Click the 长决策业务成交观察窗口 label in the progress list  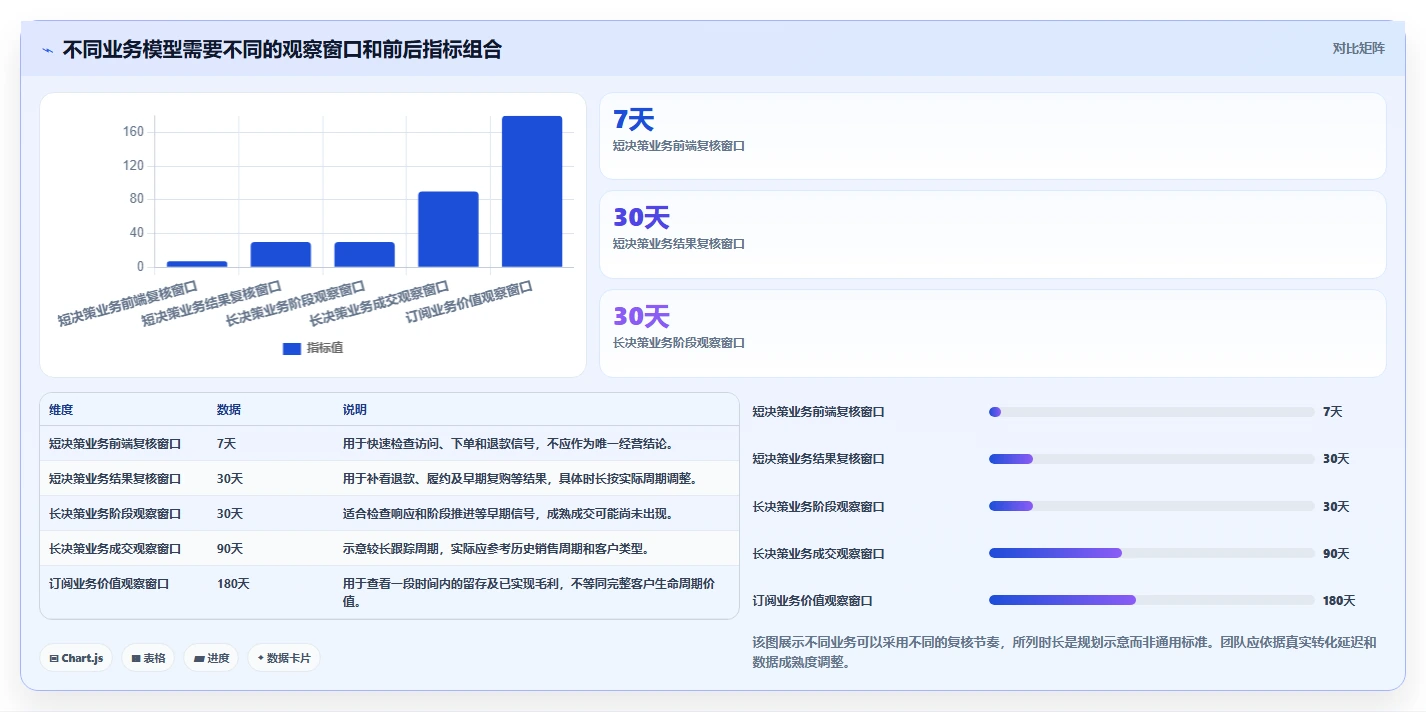[819, 554]
